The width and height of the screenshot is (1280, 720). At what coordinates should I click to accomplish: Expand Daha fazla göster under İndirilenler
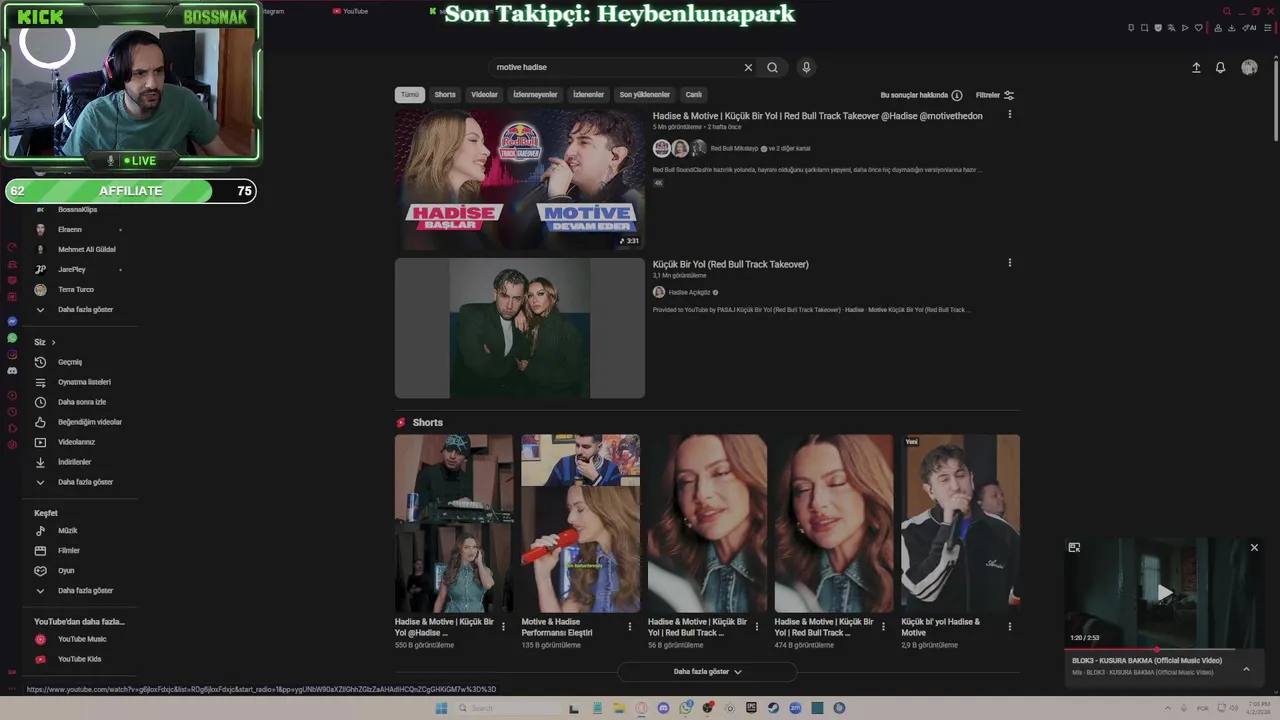pos(86,482)
